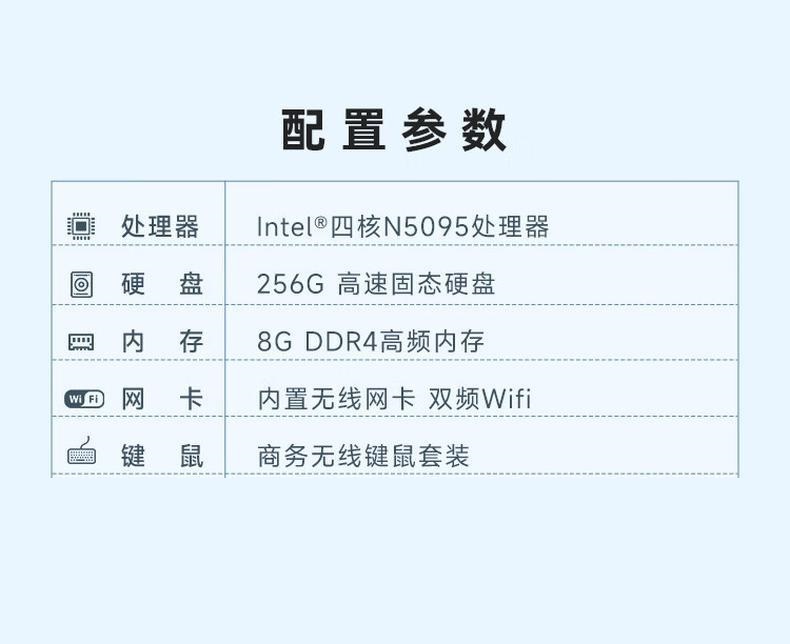Click the registered trademark symbol after Intel
Image resolution: width=790 pixels, height=644 pixels.
(321, 221)
